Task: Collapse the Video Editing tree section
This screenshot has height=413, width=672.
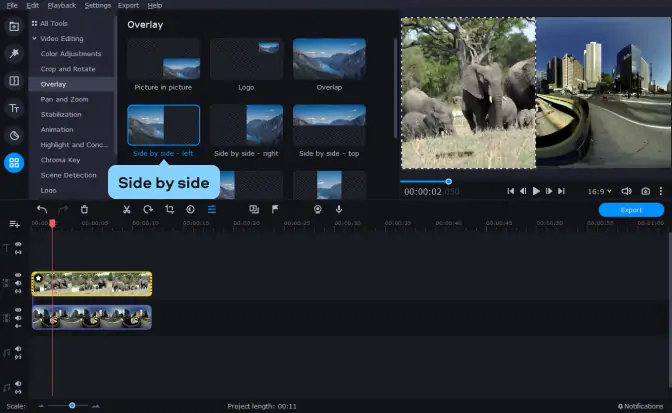Action: [34, 38]
